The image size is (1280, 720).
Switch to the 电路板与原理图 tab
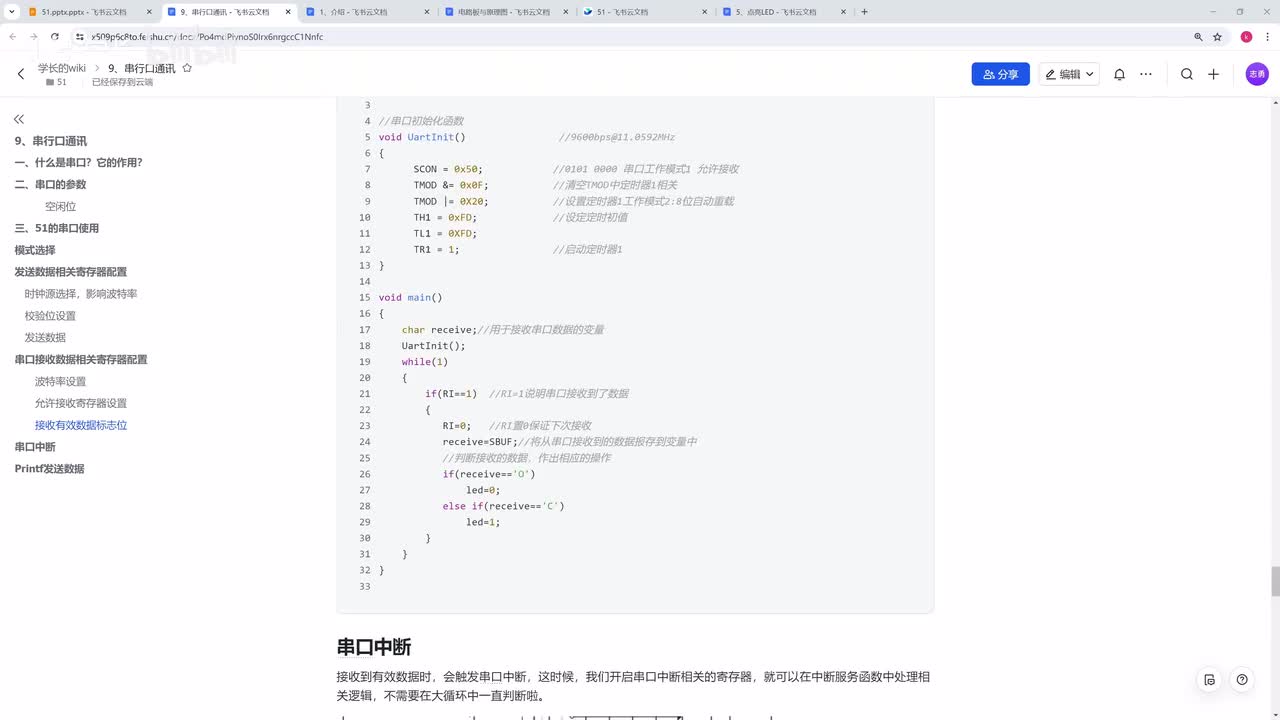point(505,12)
